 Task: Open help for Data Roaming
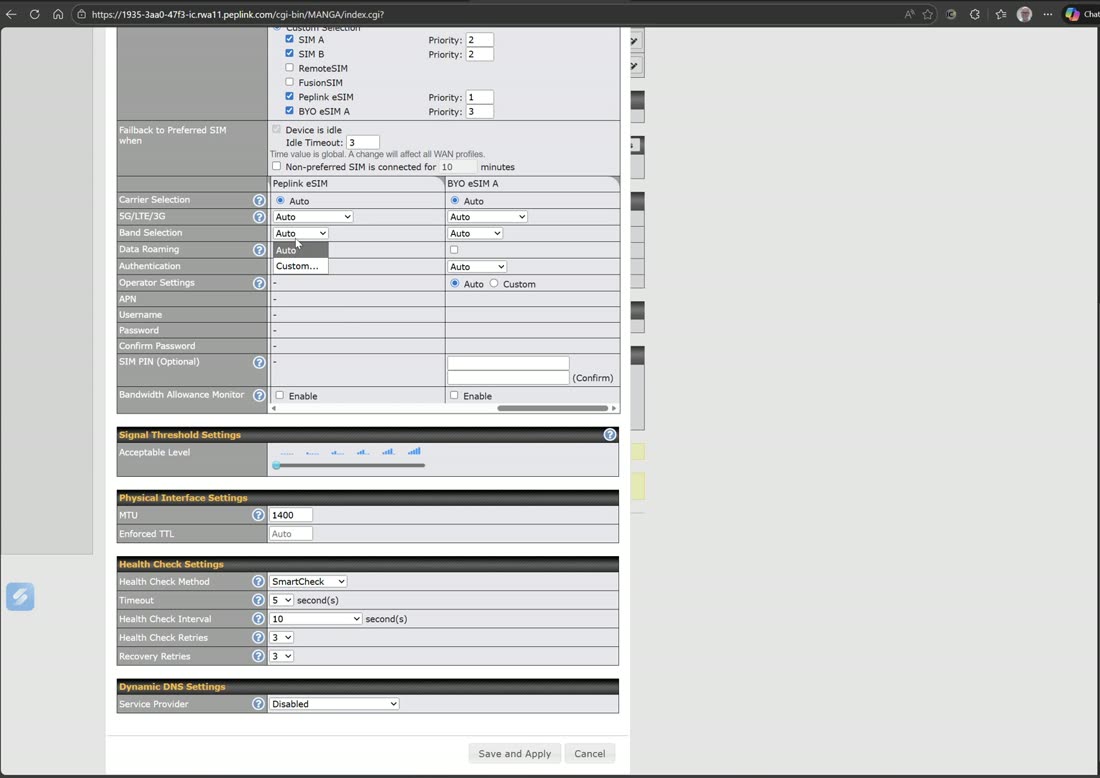click(259, 250)
